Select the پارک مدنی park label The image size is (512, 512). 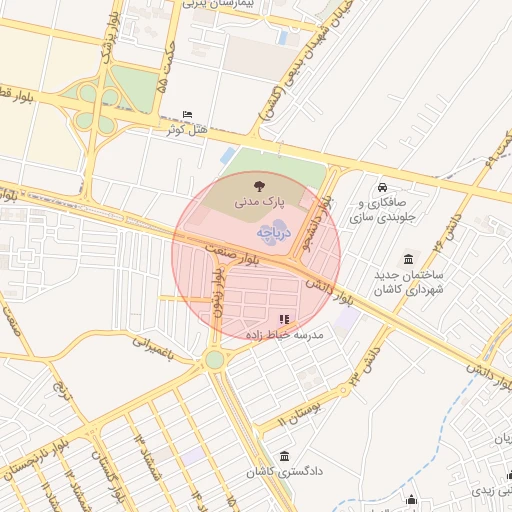click(259, 202)
